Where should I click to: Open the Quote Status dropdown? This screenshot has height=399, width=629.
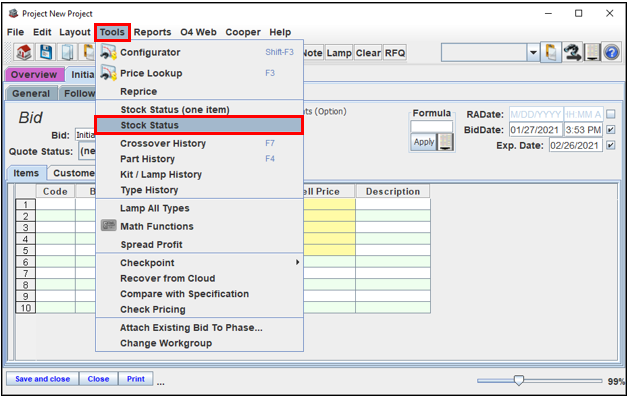[87, 152]
